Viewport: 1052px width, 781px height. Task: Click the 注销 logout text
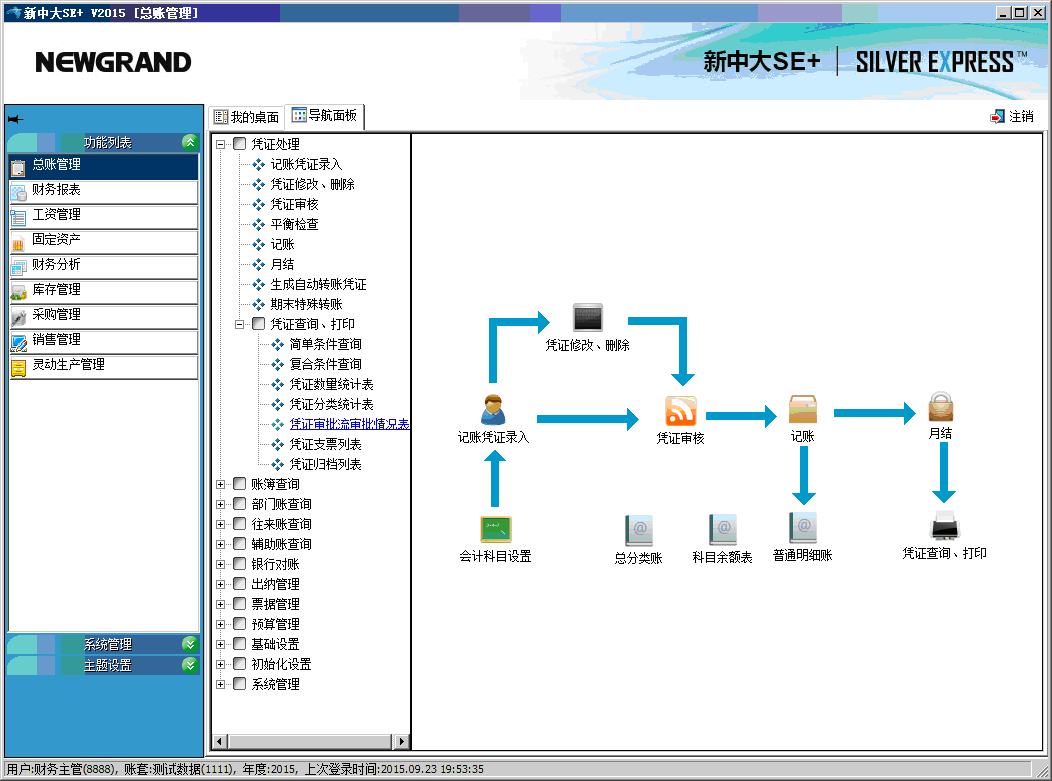pos(1021,117)
